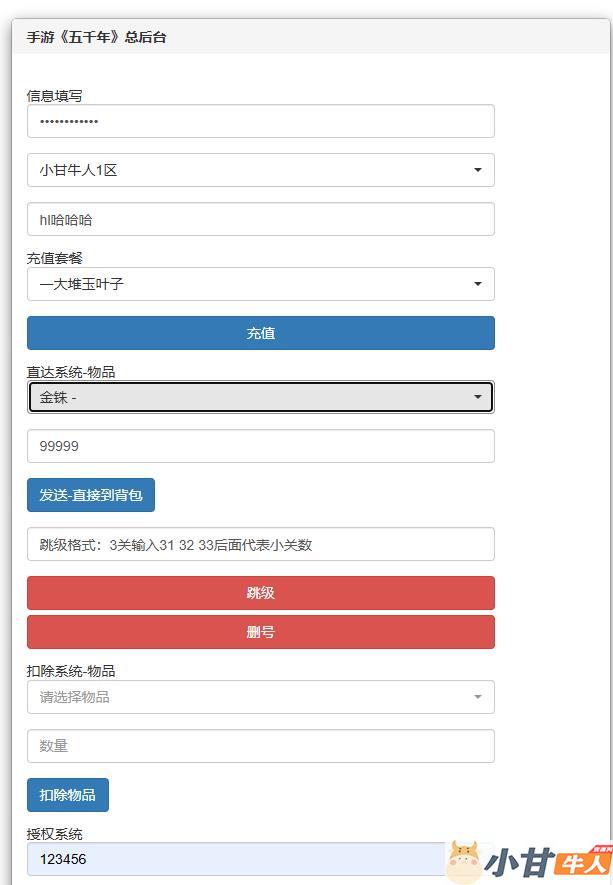Click the 扣除系统-物品 label
Screen dimensions: 613x885
[71, 671]
